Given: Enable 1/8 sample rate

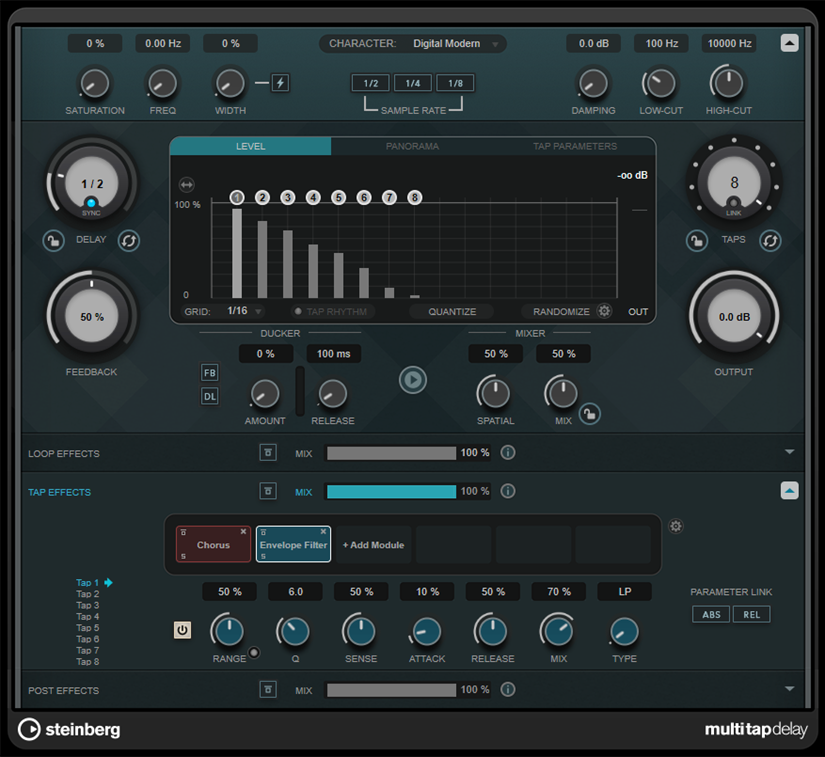Looking at the screenshot, I should click(456, 83).
